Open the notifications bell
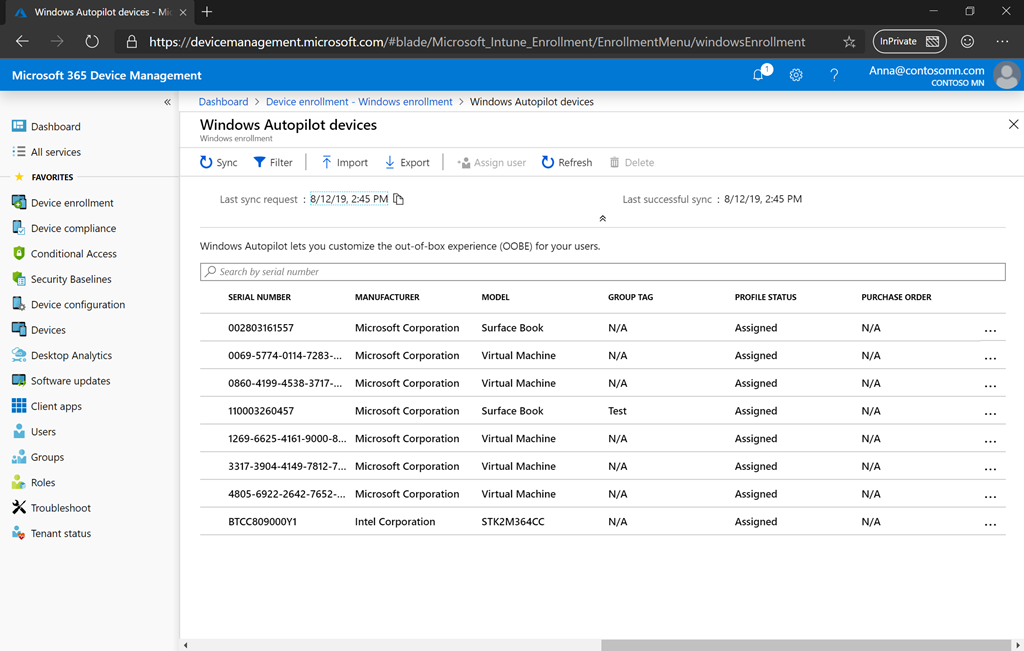This screenshot has height=651, width=1024. [759, 75]
